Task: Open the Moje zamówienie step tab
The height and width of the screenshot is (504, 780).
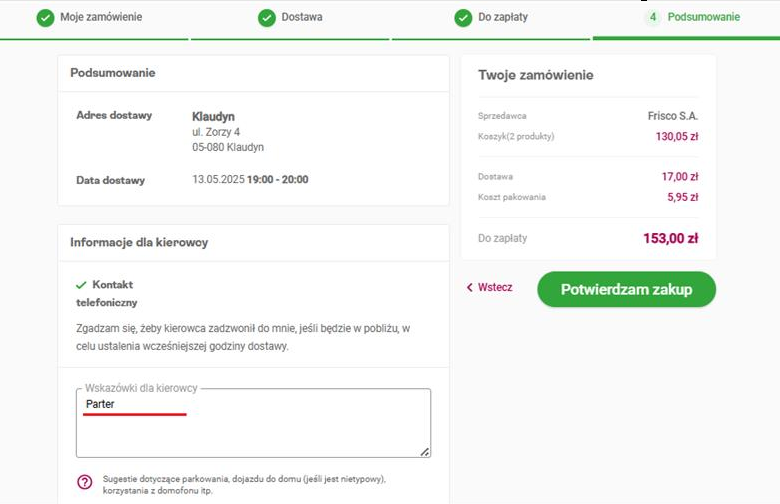Action: (103, 18)
